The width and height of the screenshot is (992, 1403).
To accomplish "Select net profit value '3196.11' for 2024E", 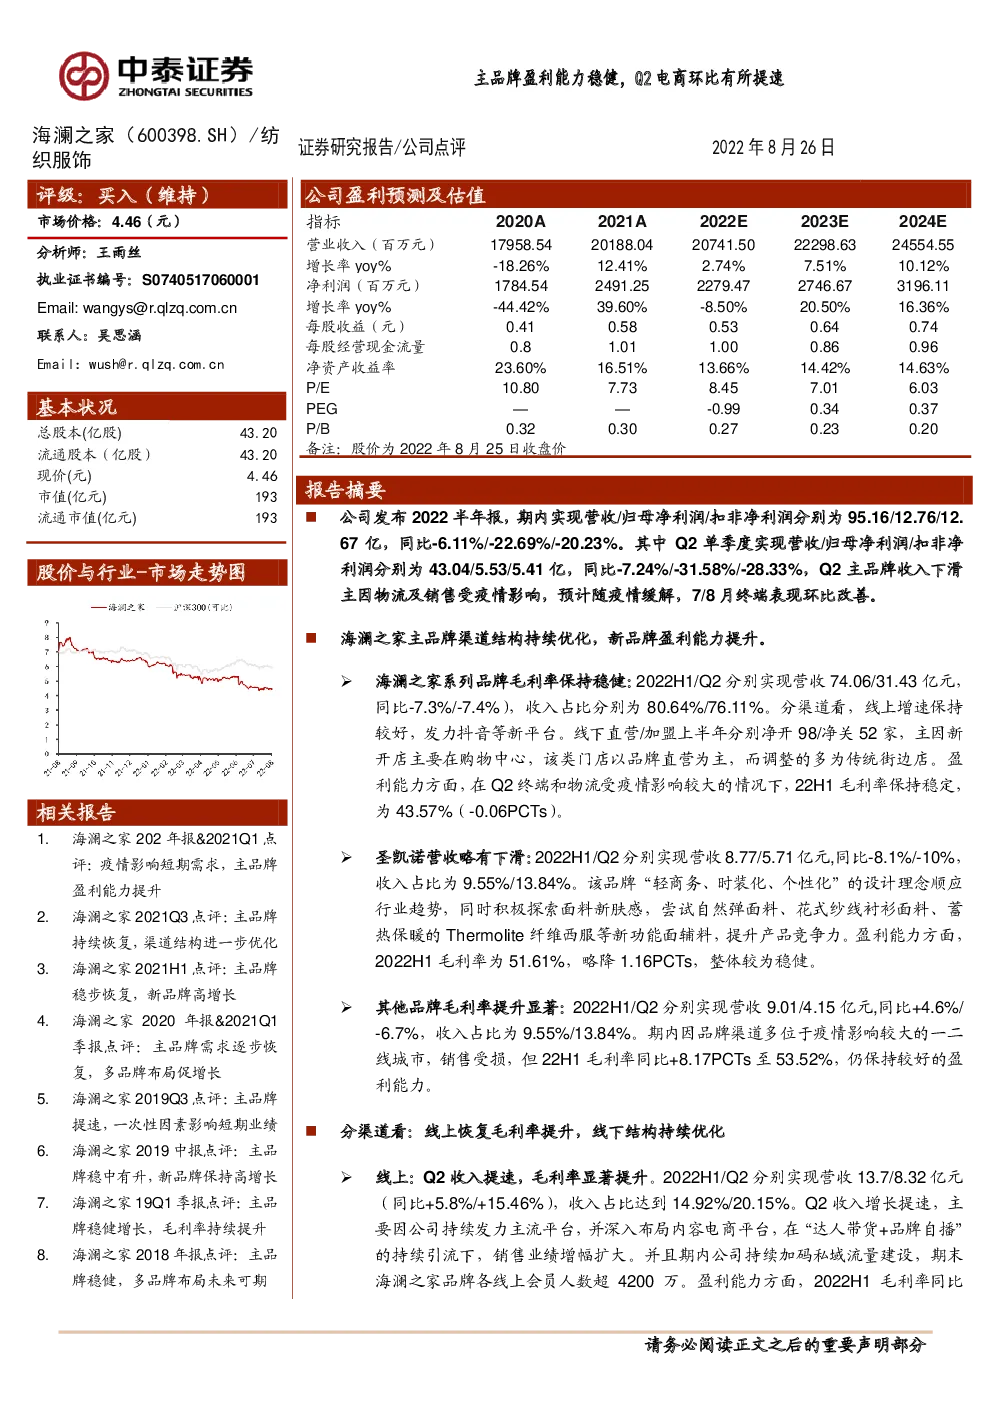I will click(923, 286).
